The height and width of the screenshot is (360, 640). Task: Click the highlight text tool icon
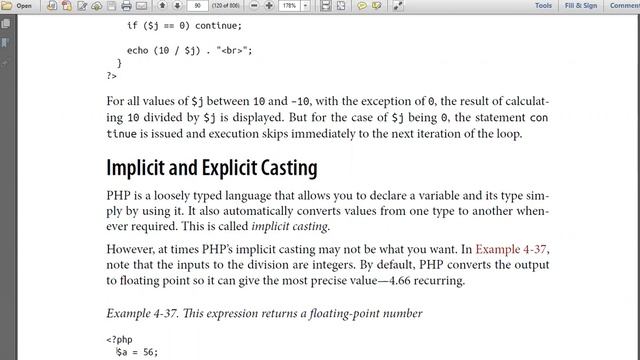(x=377, y=6)
